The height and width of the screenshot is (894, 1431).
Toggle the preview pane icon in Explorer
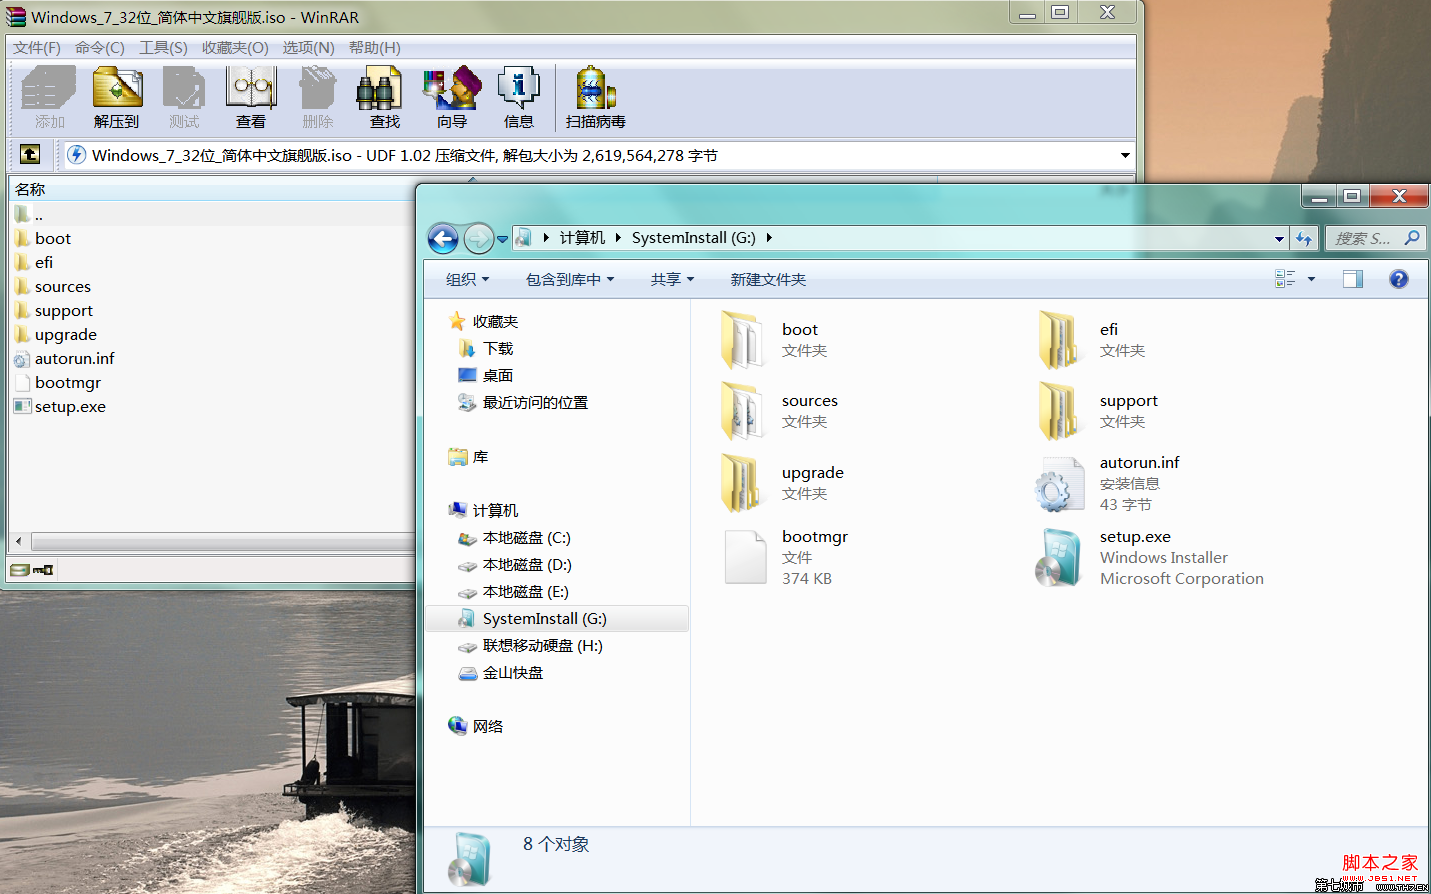coord(1352,279)
